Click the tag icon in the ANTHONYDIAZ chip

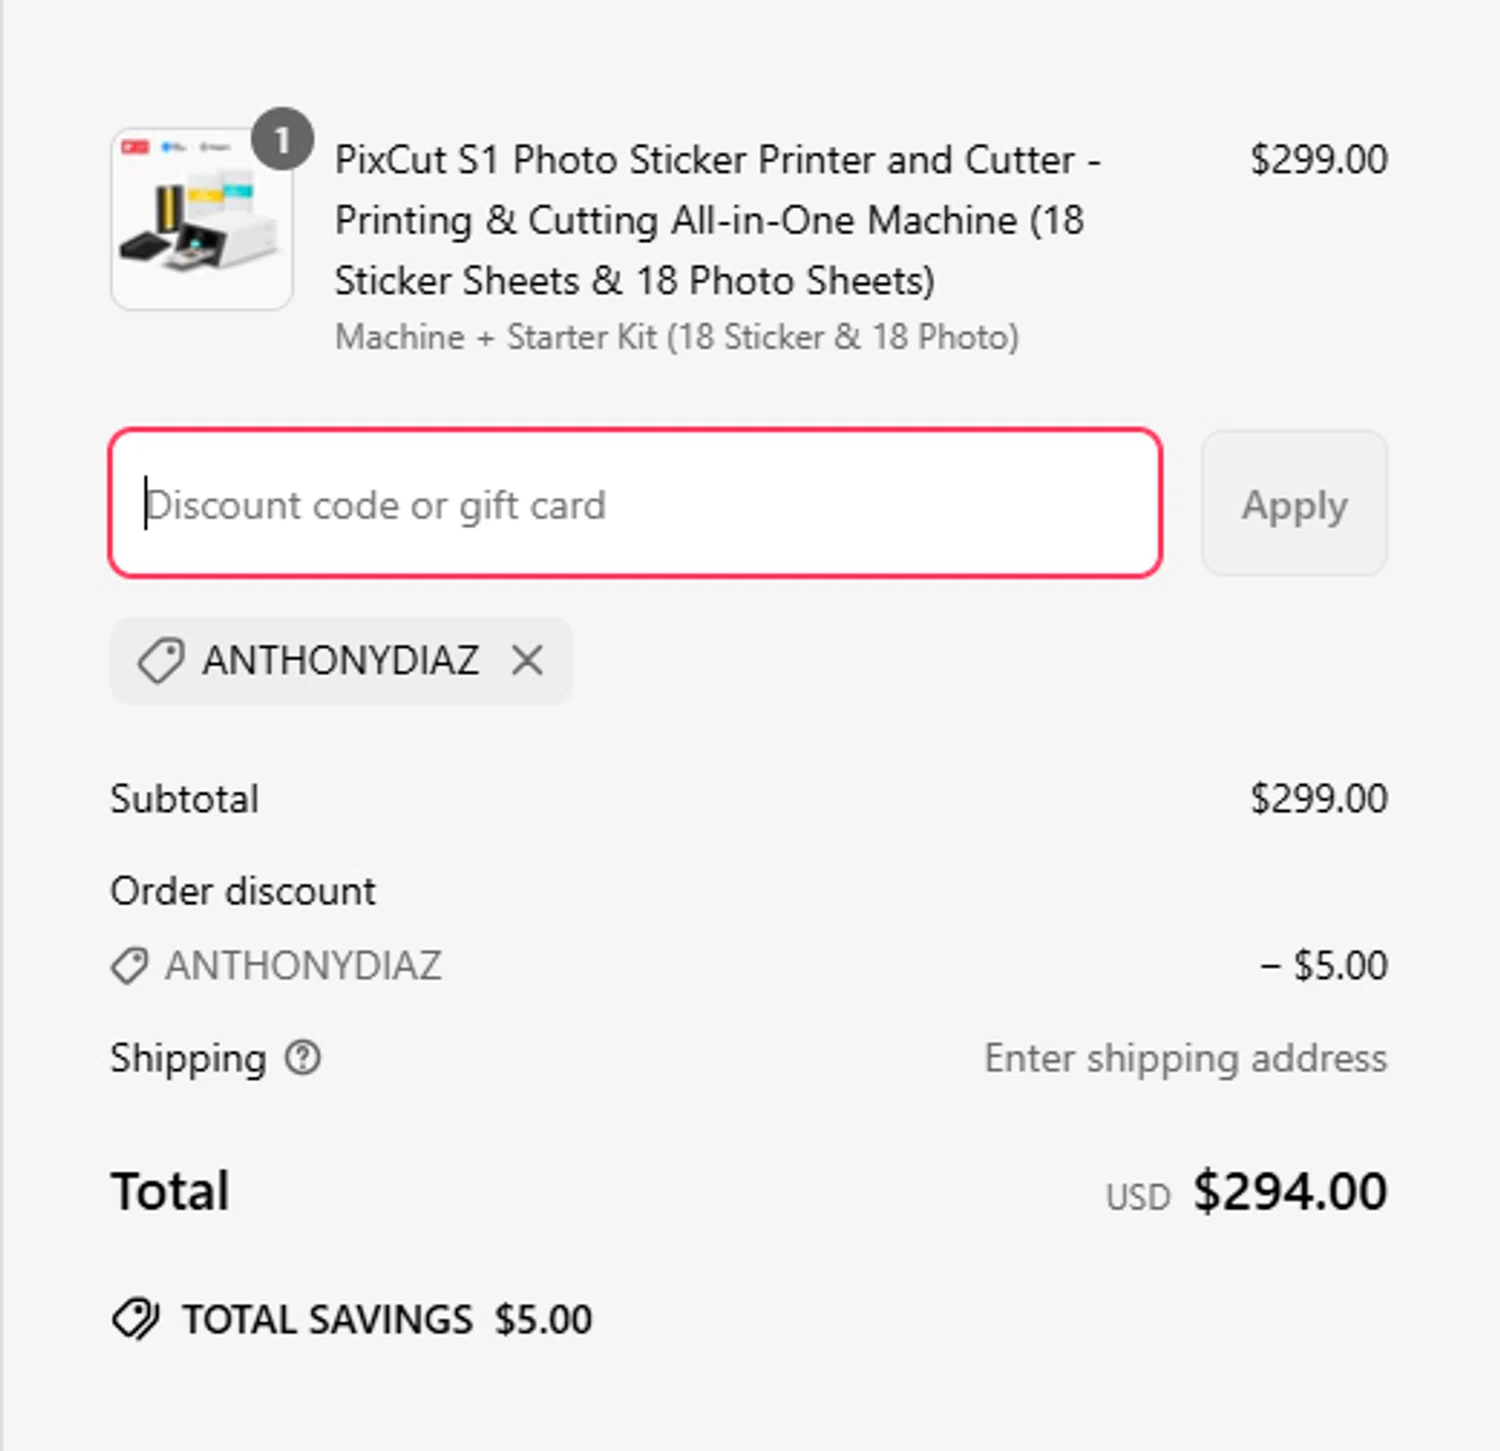tap(160, 660)
